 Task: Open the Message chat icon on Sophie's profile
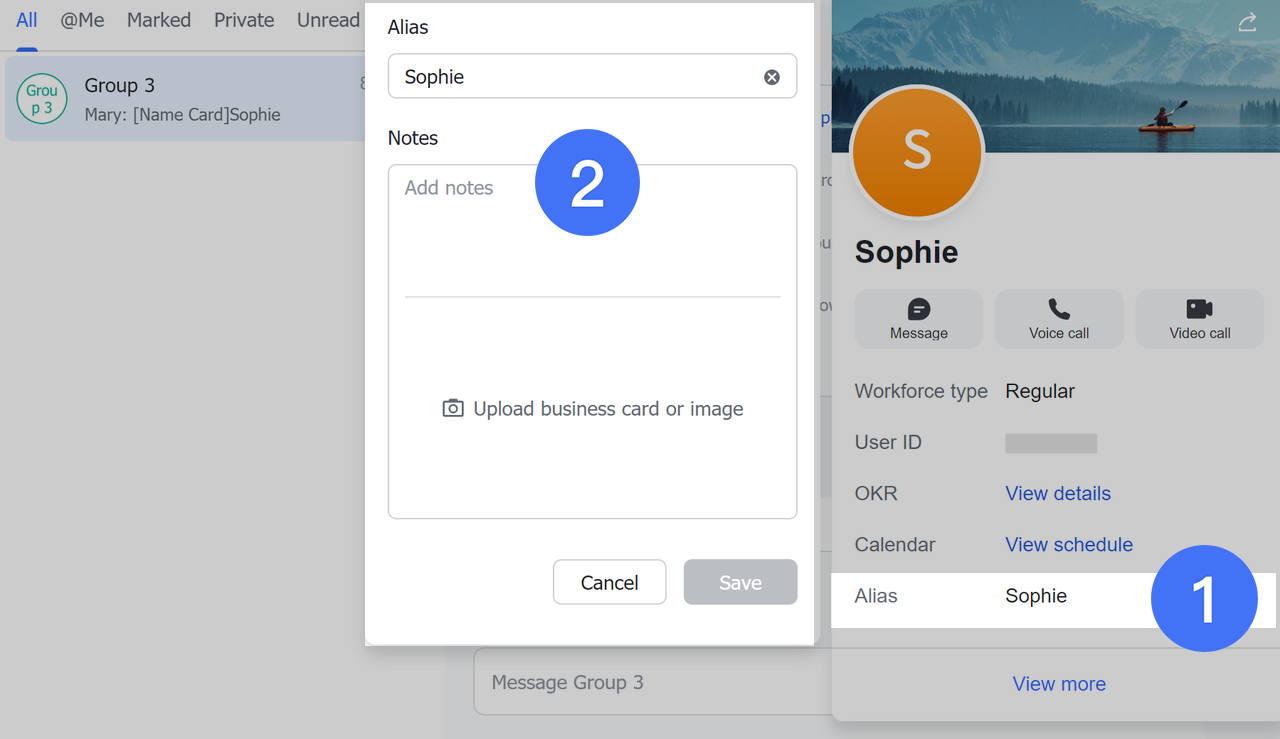[x=918, y=319]
